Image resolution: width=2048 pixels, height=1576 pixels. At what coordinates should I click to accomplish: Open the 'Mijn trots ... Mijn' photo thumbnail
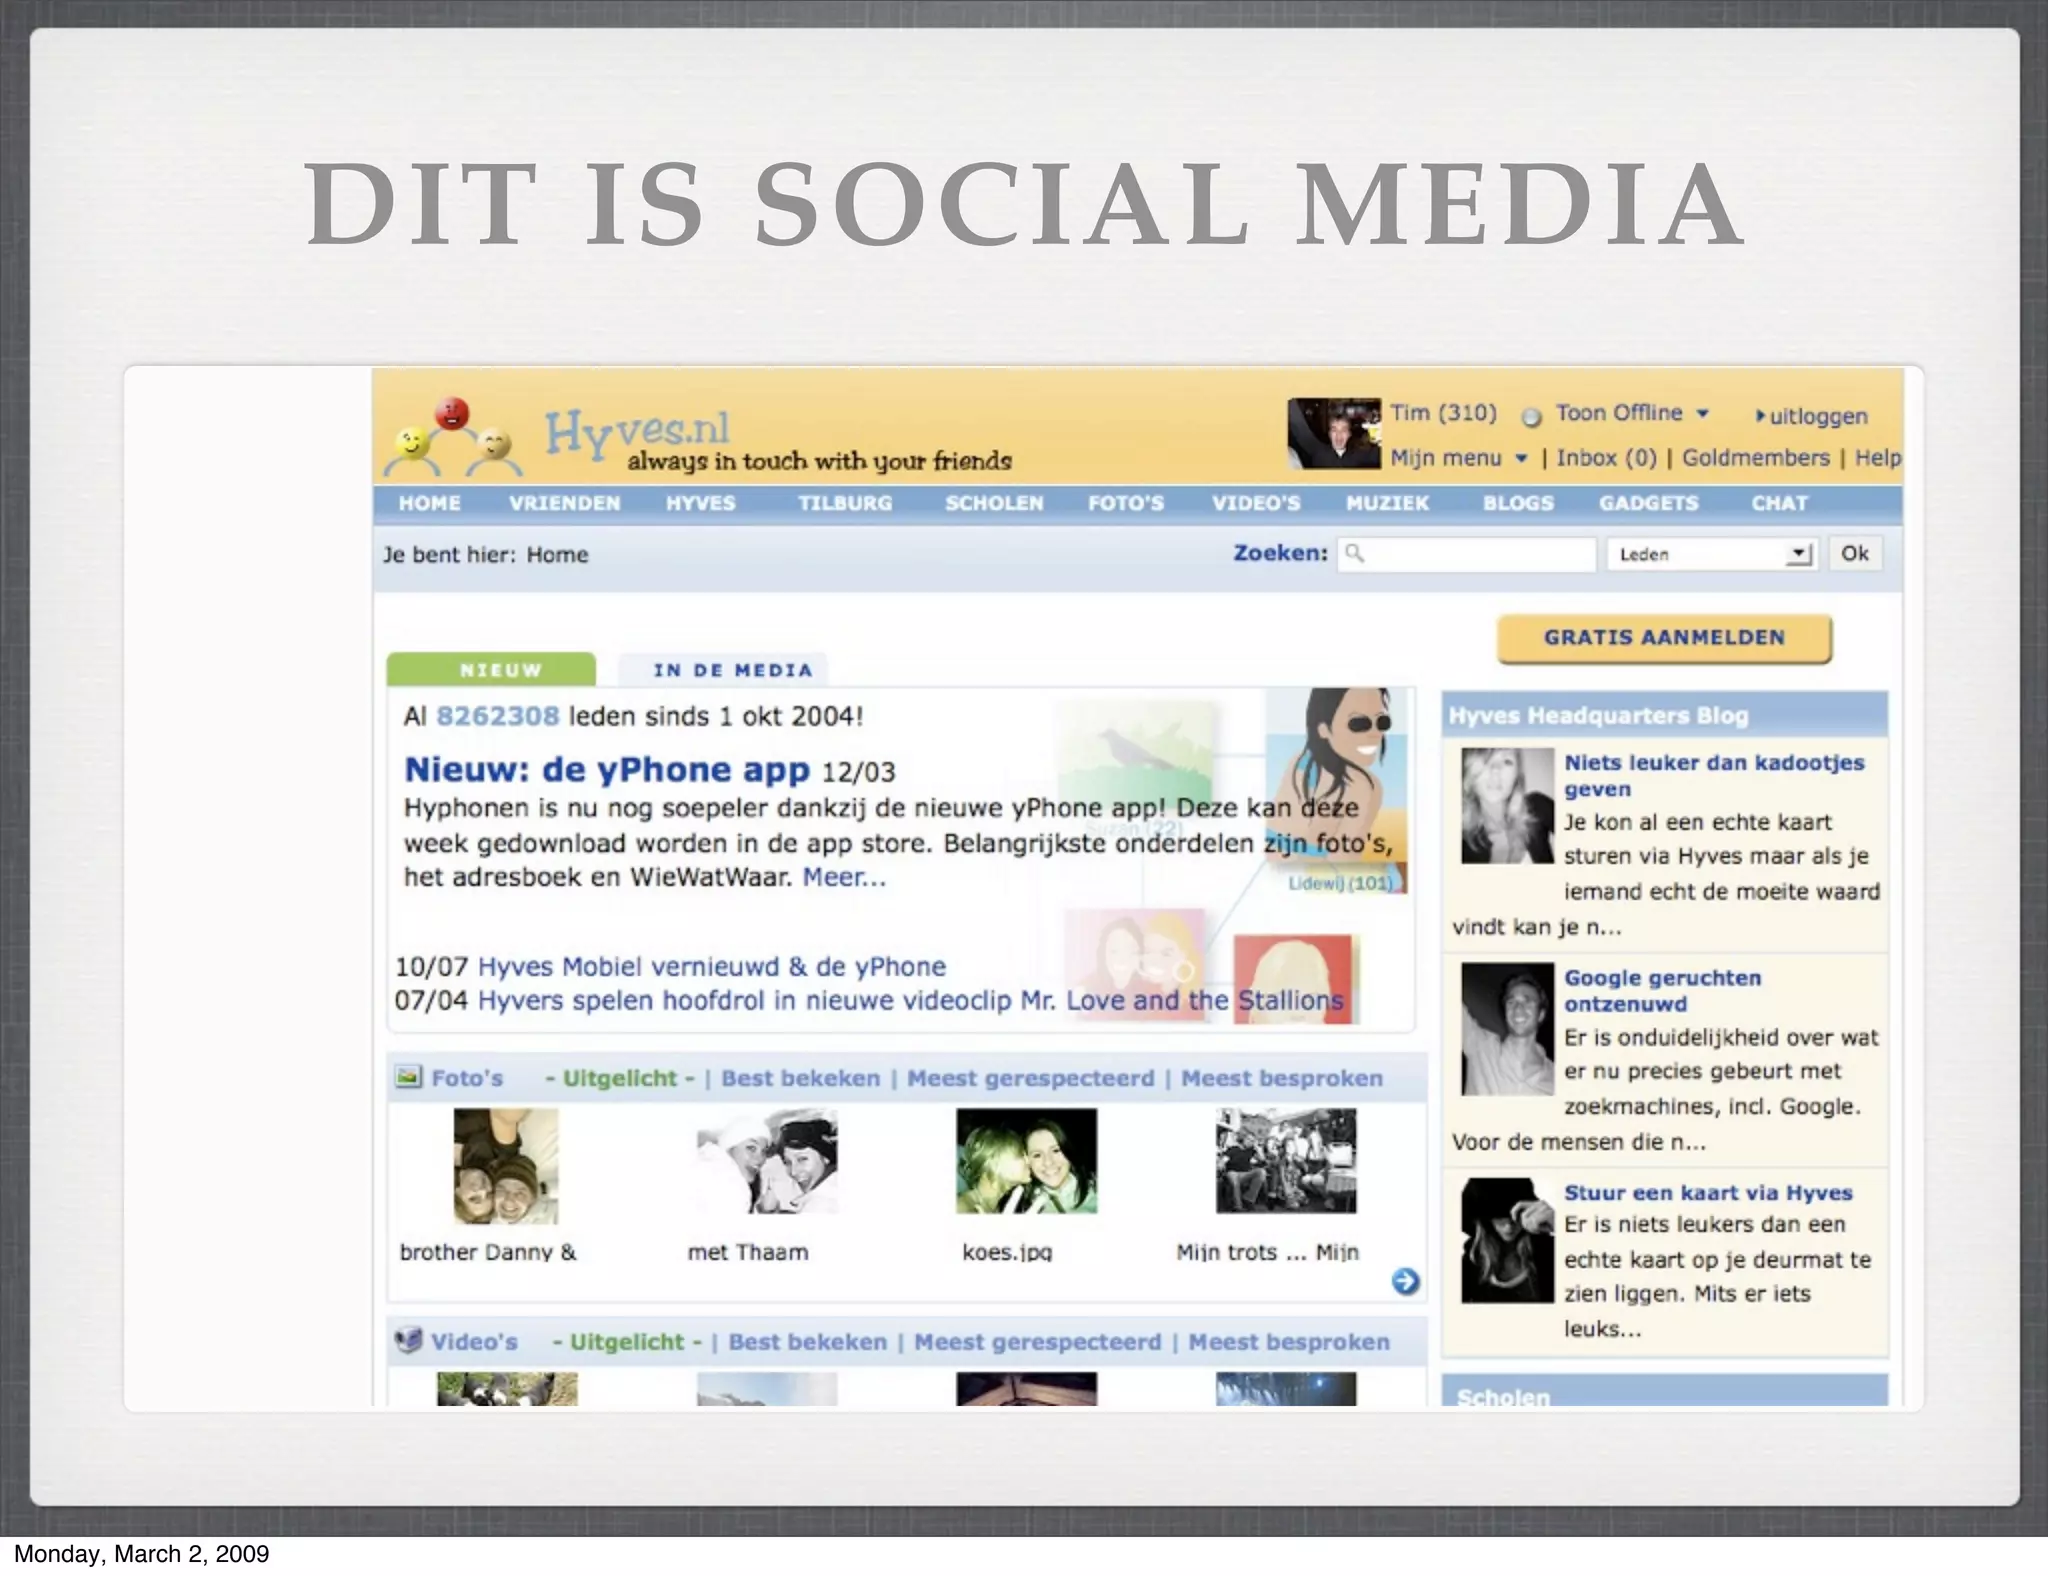pos(1286,1161)
